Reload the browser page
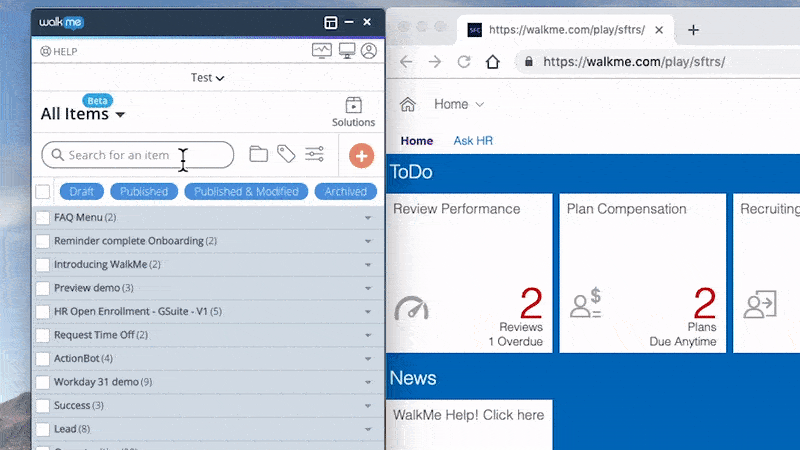This screenshot has width=800, height=450. pos(464,62)
